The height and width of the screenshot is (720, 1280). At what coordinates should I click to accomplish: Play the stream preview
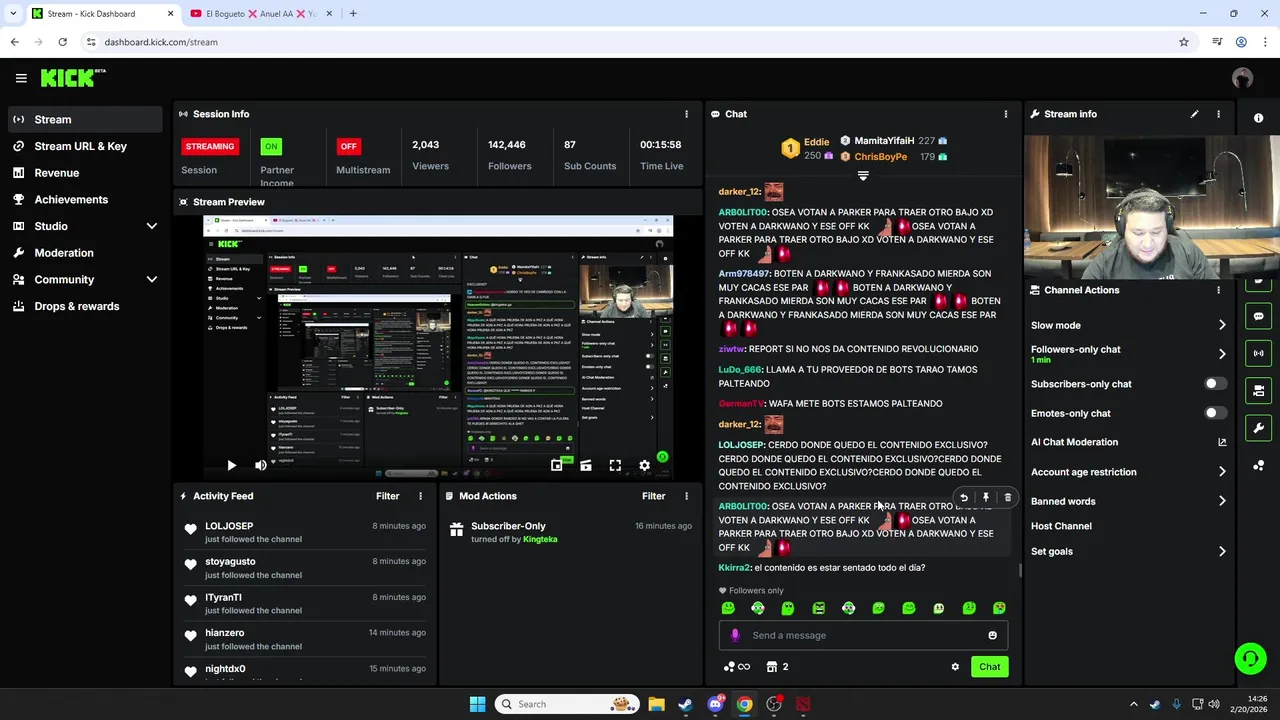click(231, 465)
